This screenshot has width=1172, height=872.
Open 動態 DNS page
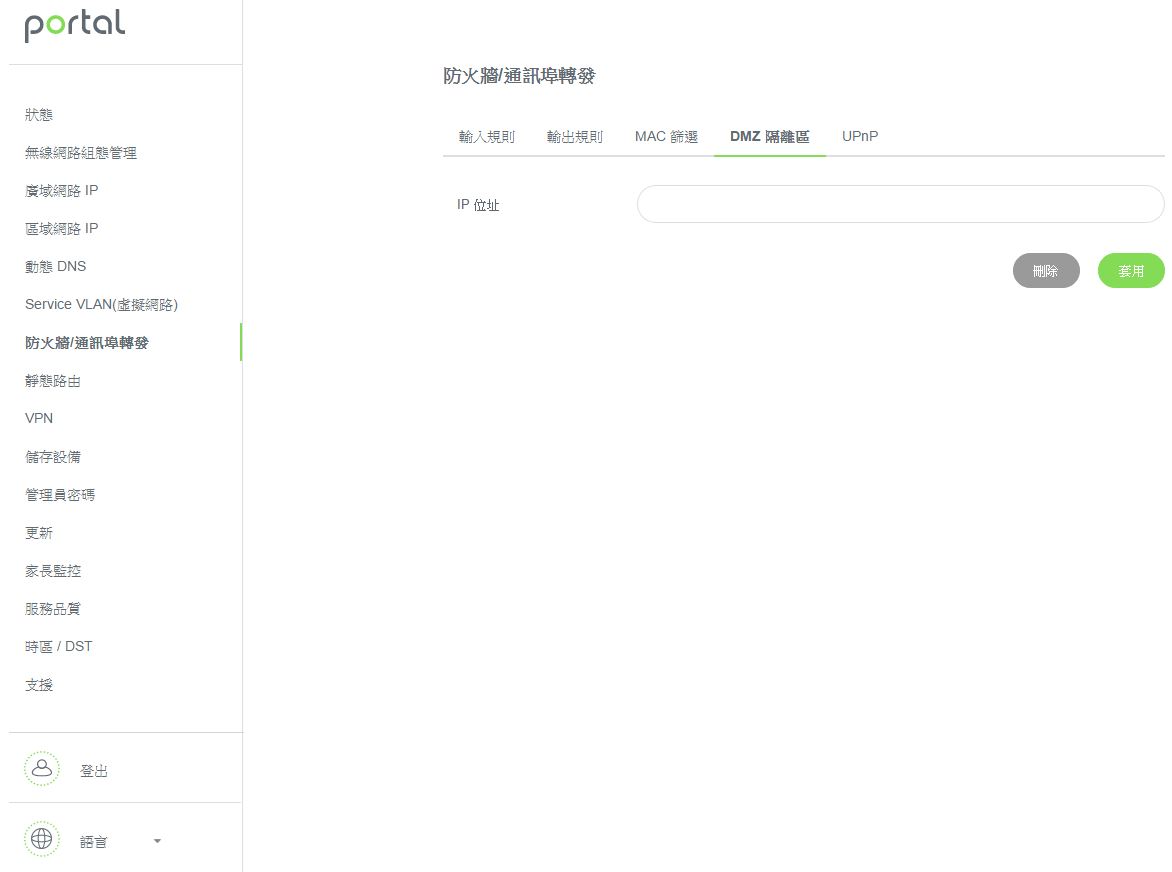tap(55, 267)
